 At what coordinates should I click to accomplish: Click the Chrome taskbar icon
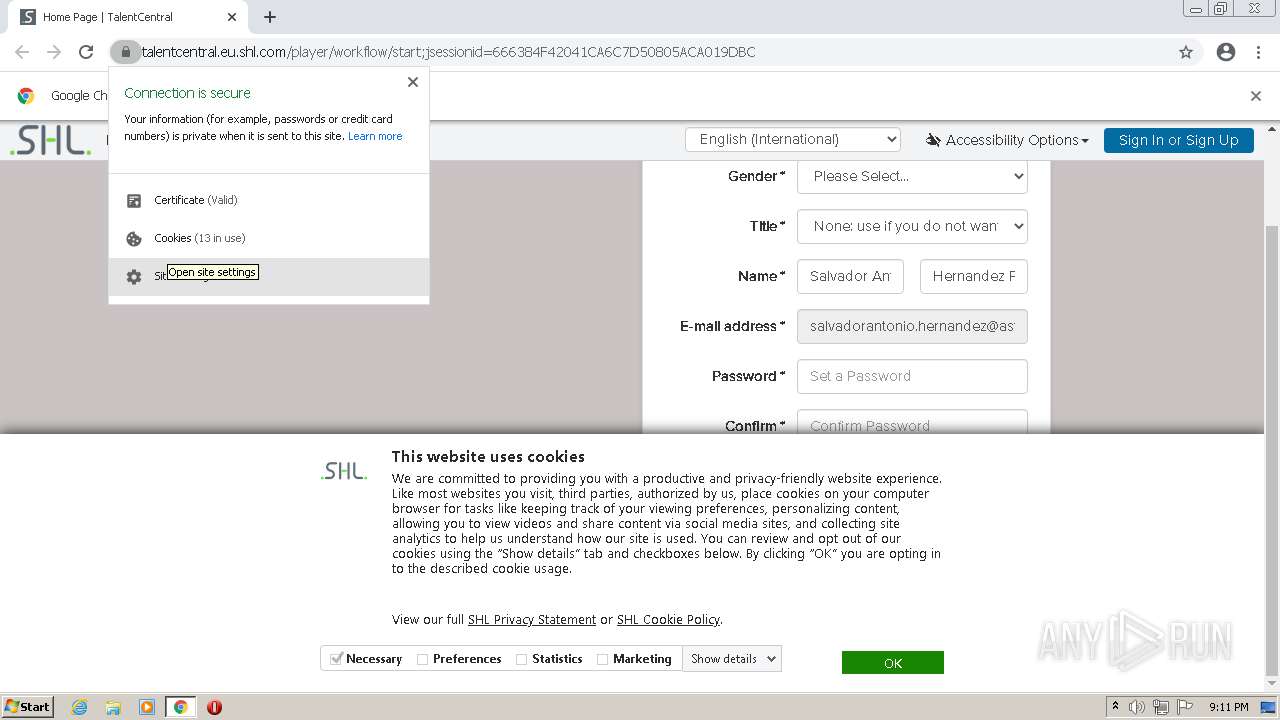181,707
